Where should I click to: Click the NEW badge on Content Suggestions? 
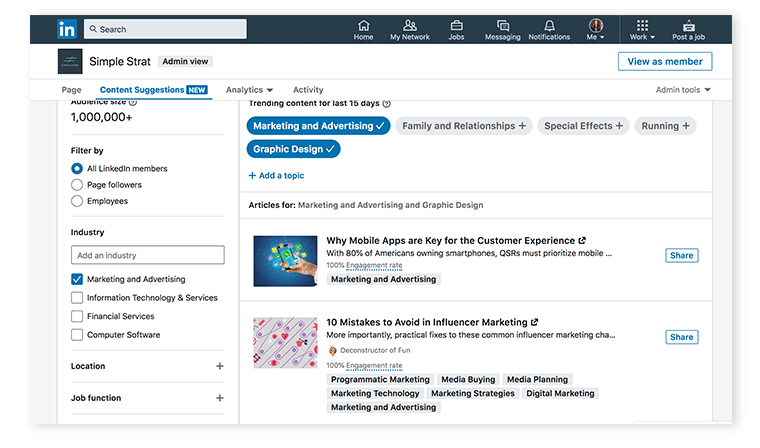tap(197, 90)
